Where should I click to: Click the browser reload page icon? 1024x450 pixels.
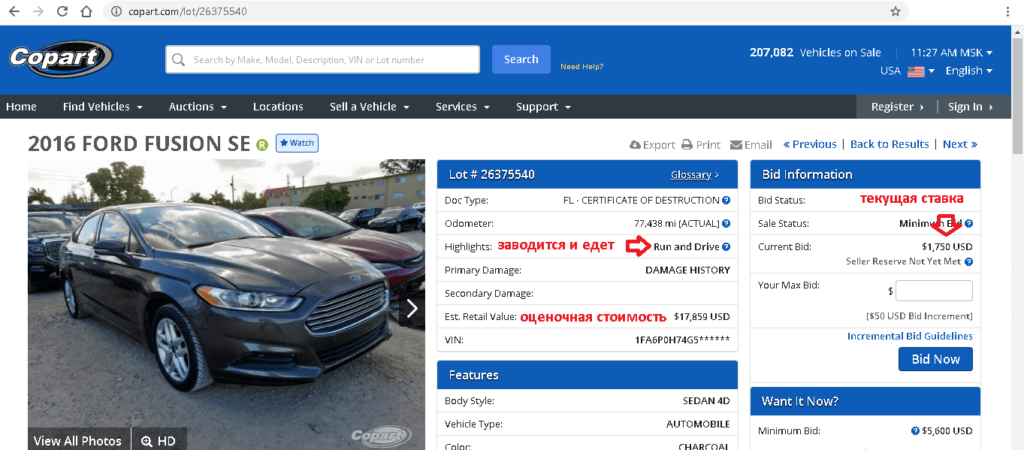(x=62, y=11)
